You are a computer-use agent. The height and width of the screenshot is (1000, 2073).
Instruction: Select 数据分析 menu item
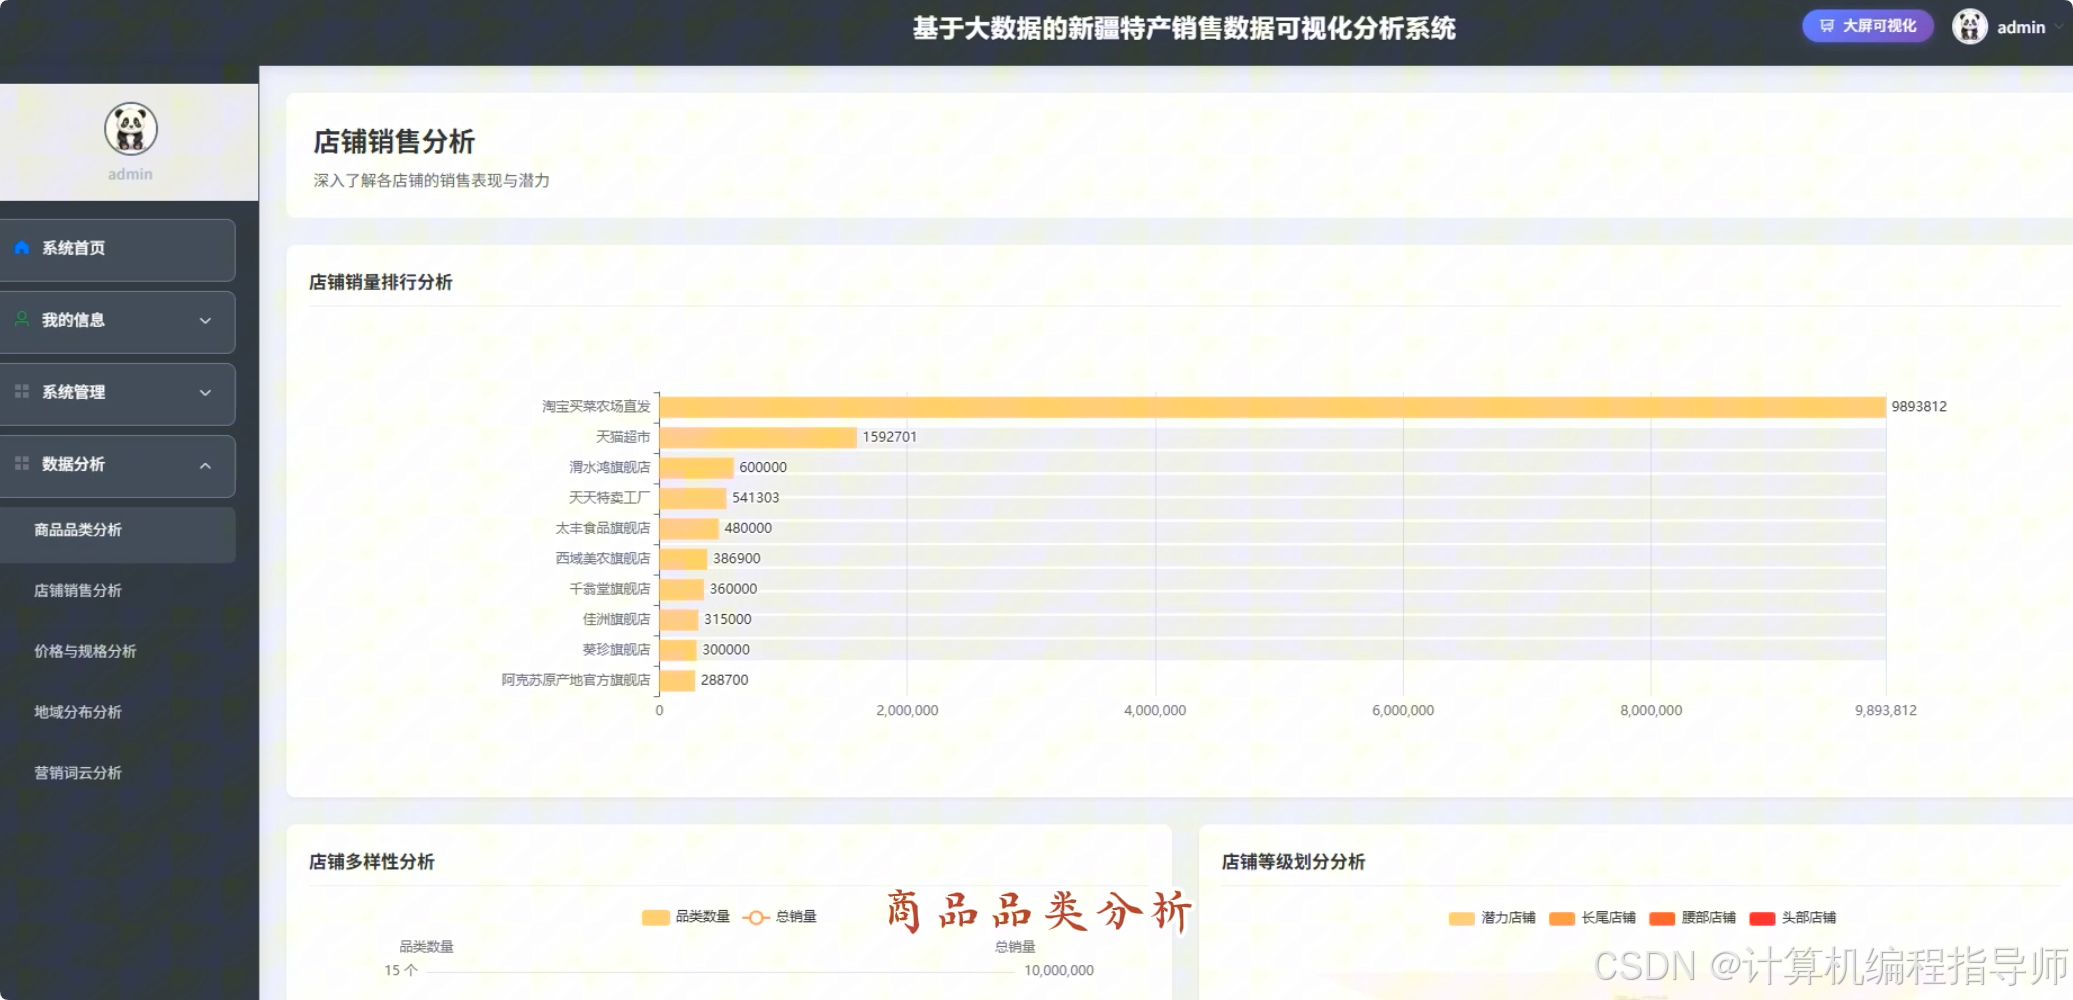117,465
